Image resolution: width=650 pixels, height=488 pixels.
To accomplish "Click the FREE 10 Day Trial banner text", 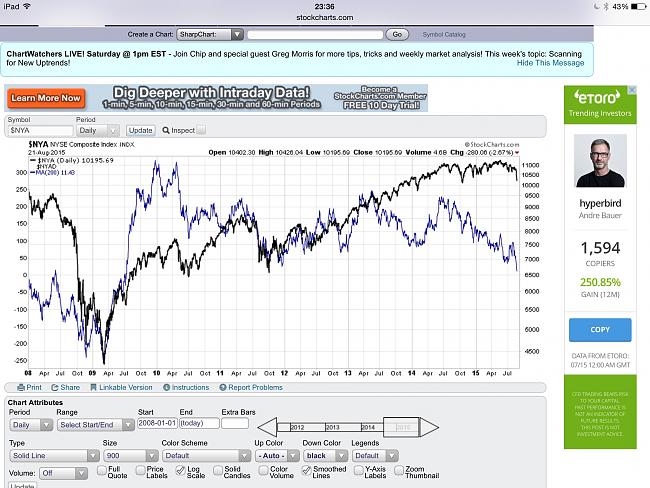I will [x=381, y=105].
